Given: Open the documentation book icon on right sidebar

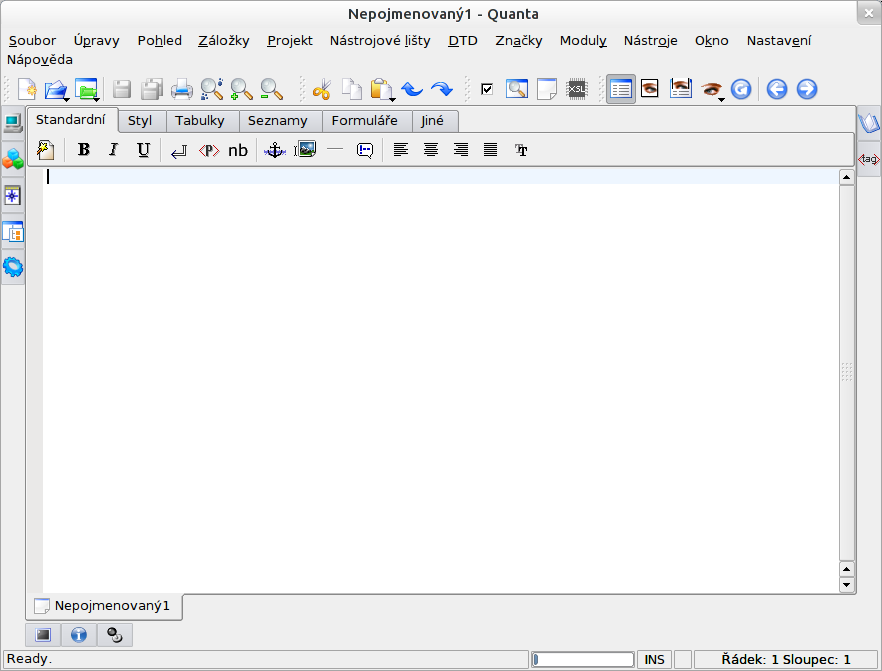Looking at the screenshot, I should pos(869,123).
